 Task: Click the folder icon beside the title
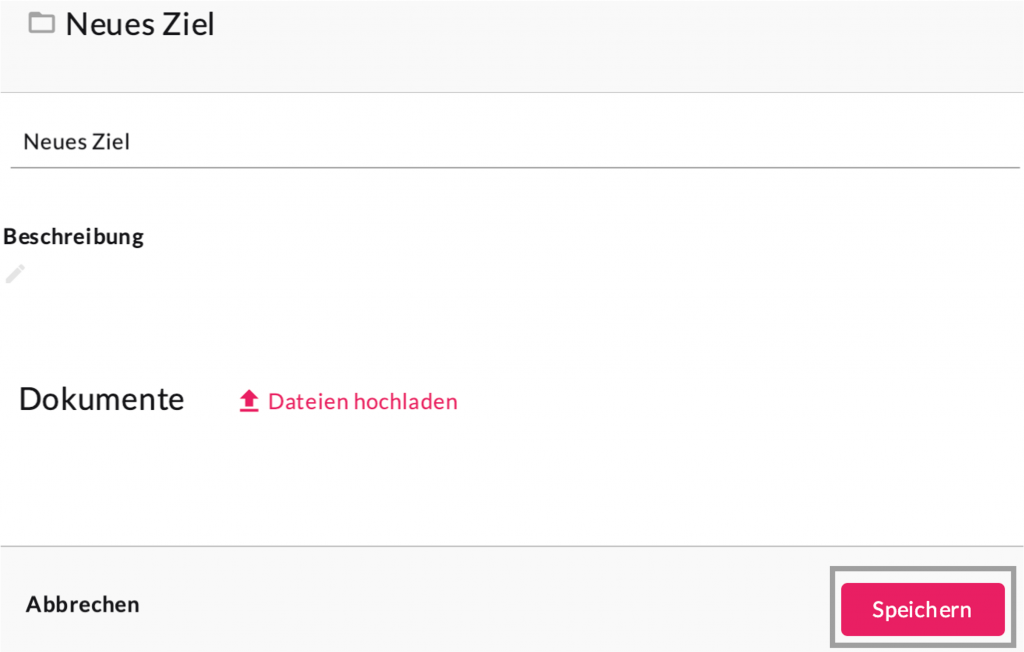(x=41, y=23)
